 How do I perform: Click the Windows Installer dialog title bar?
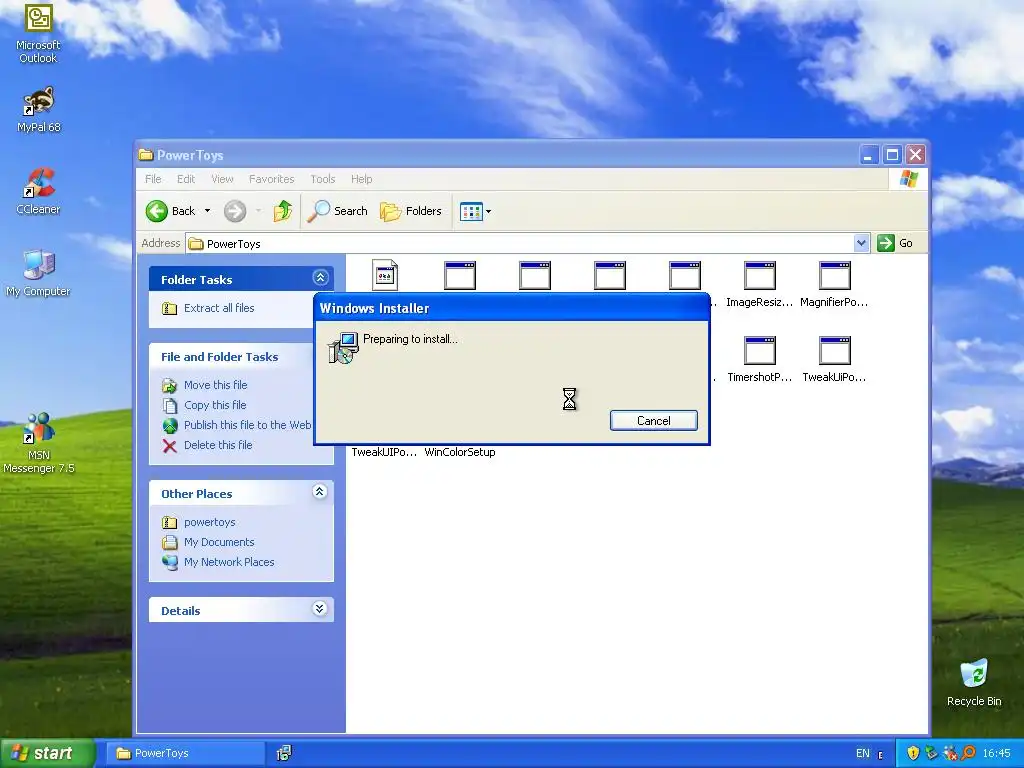(512, 308)
